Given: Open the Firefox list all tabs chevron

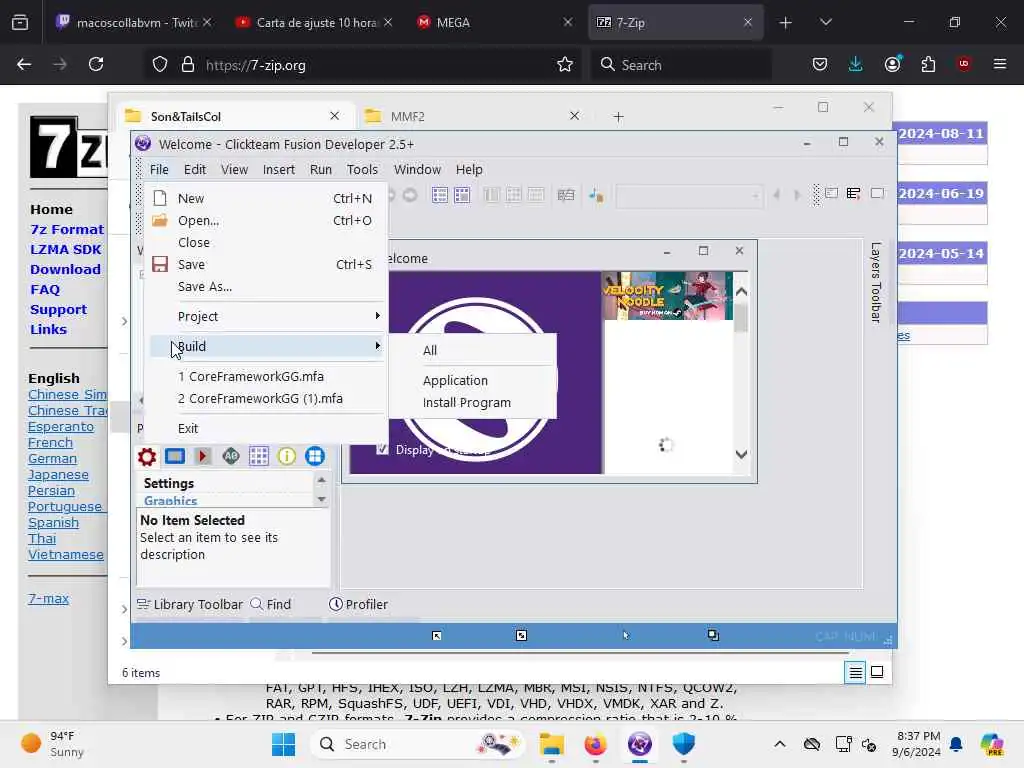Looking at the screenshot, I should (x=825, y=22).
